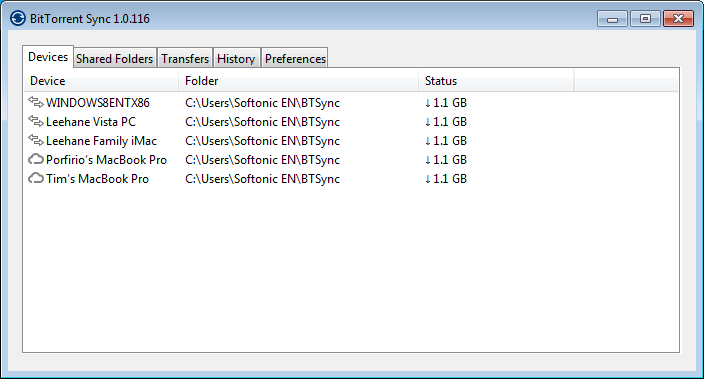
Task: Open the Preferences tab
Action: click(x=295, y=58)
